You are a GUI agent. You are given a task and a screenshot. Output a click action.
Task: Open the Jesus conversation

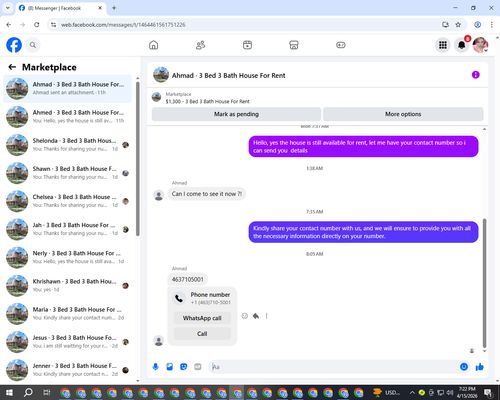click(68, 342)
